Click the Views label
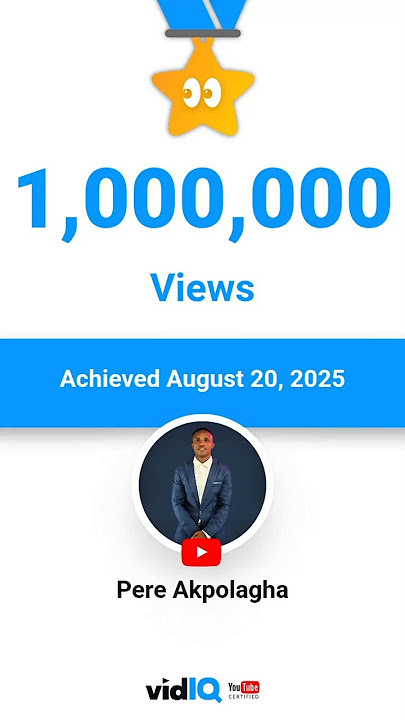 202,287
